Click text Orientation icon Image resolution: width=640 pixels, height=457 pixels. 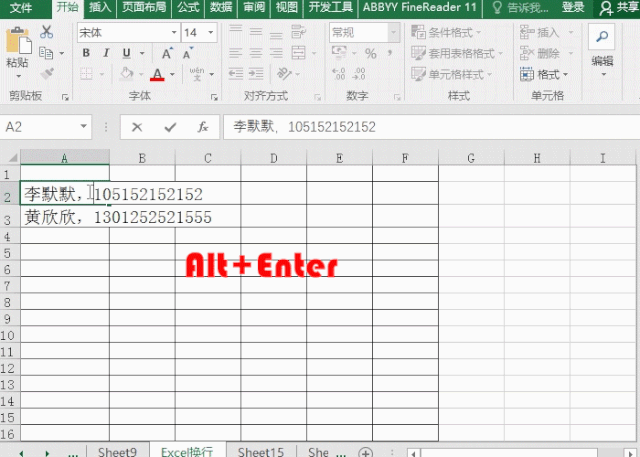tap(284, 74)
